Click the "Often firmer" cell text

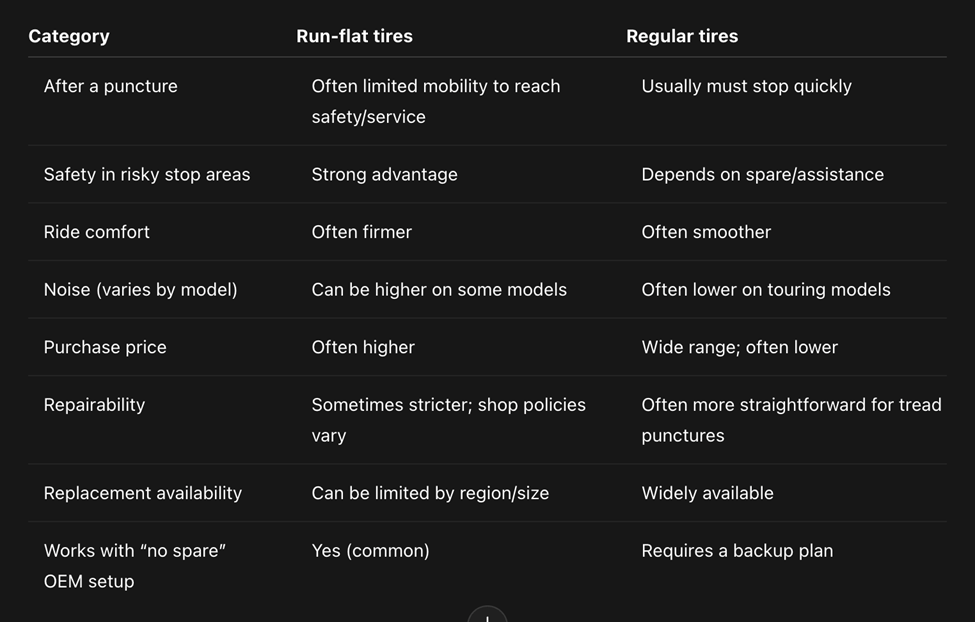coord(361,232)
